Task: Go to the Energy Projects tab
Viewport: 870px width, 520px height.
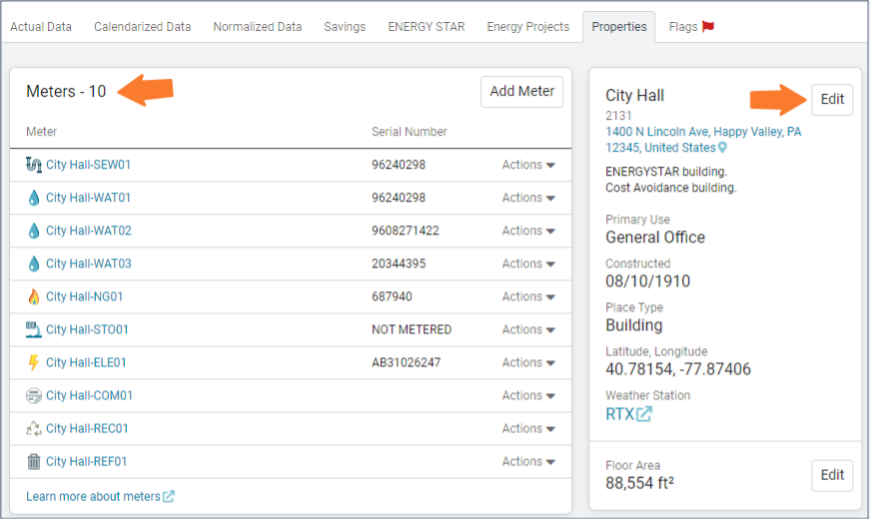Action: tap(528, 27)
